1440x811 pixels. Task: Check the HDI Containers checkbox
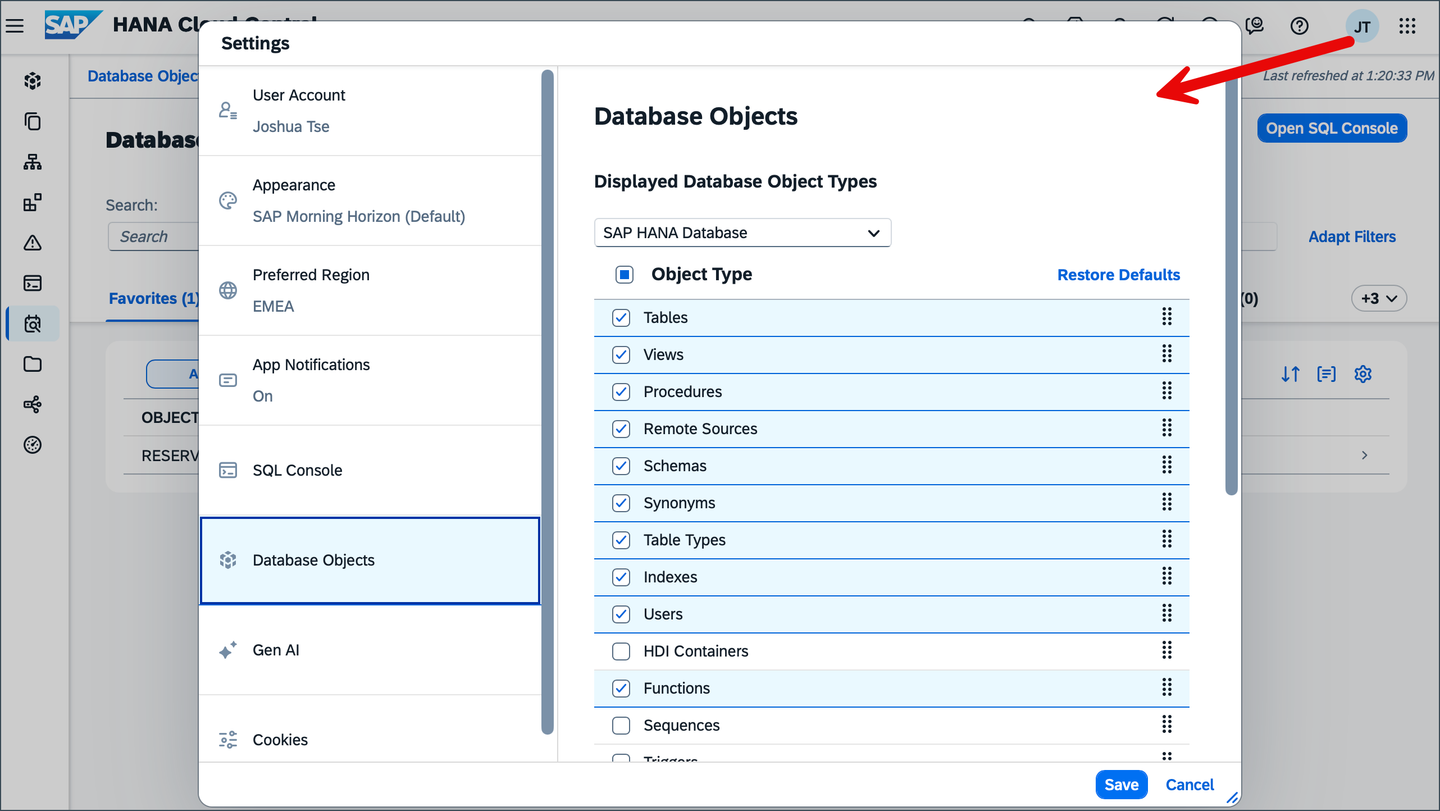click(x=621, y=651)
